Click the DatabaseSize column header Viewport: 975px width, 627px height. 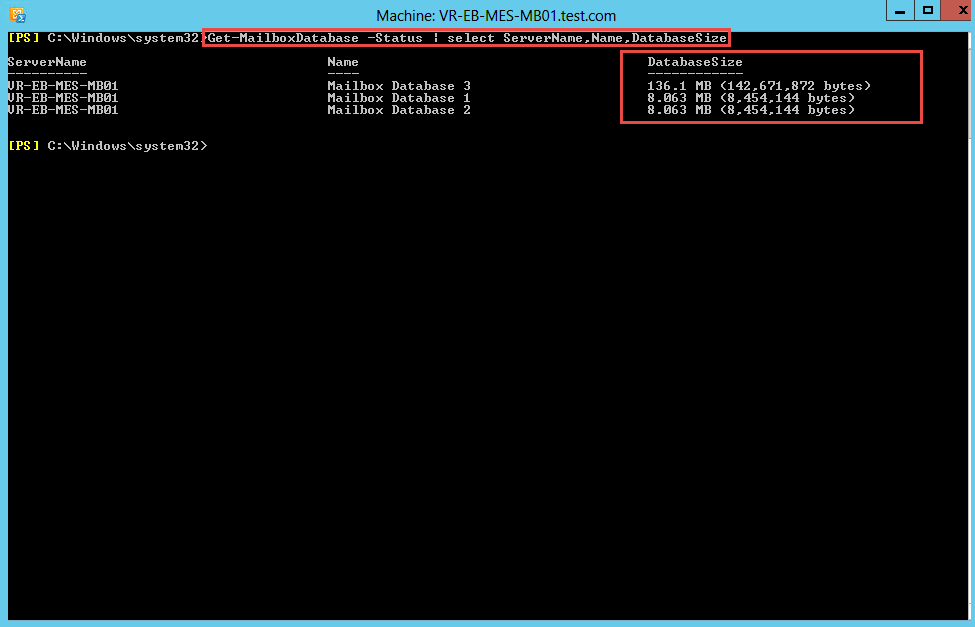pos(695,62)
